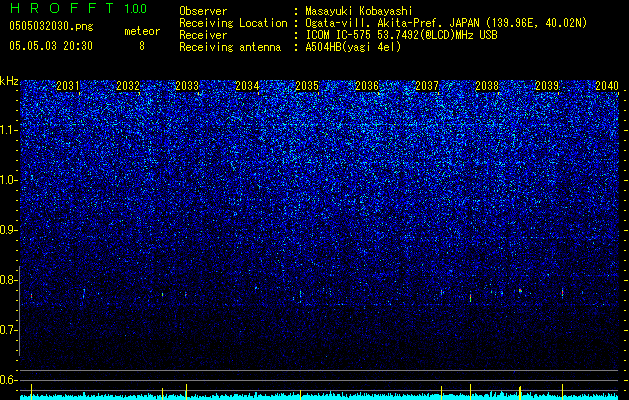
Task: Select the meteor count value 8
Action: 142,46
